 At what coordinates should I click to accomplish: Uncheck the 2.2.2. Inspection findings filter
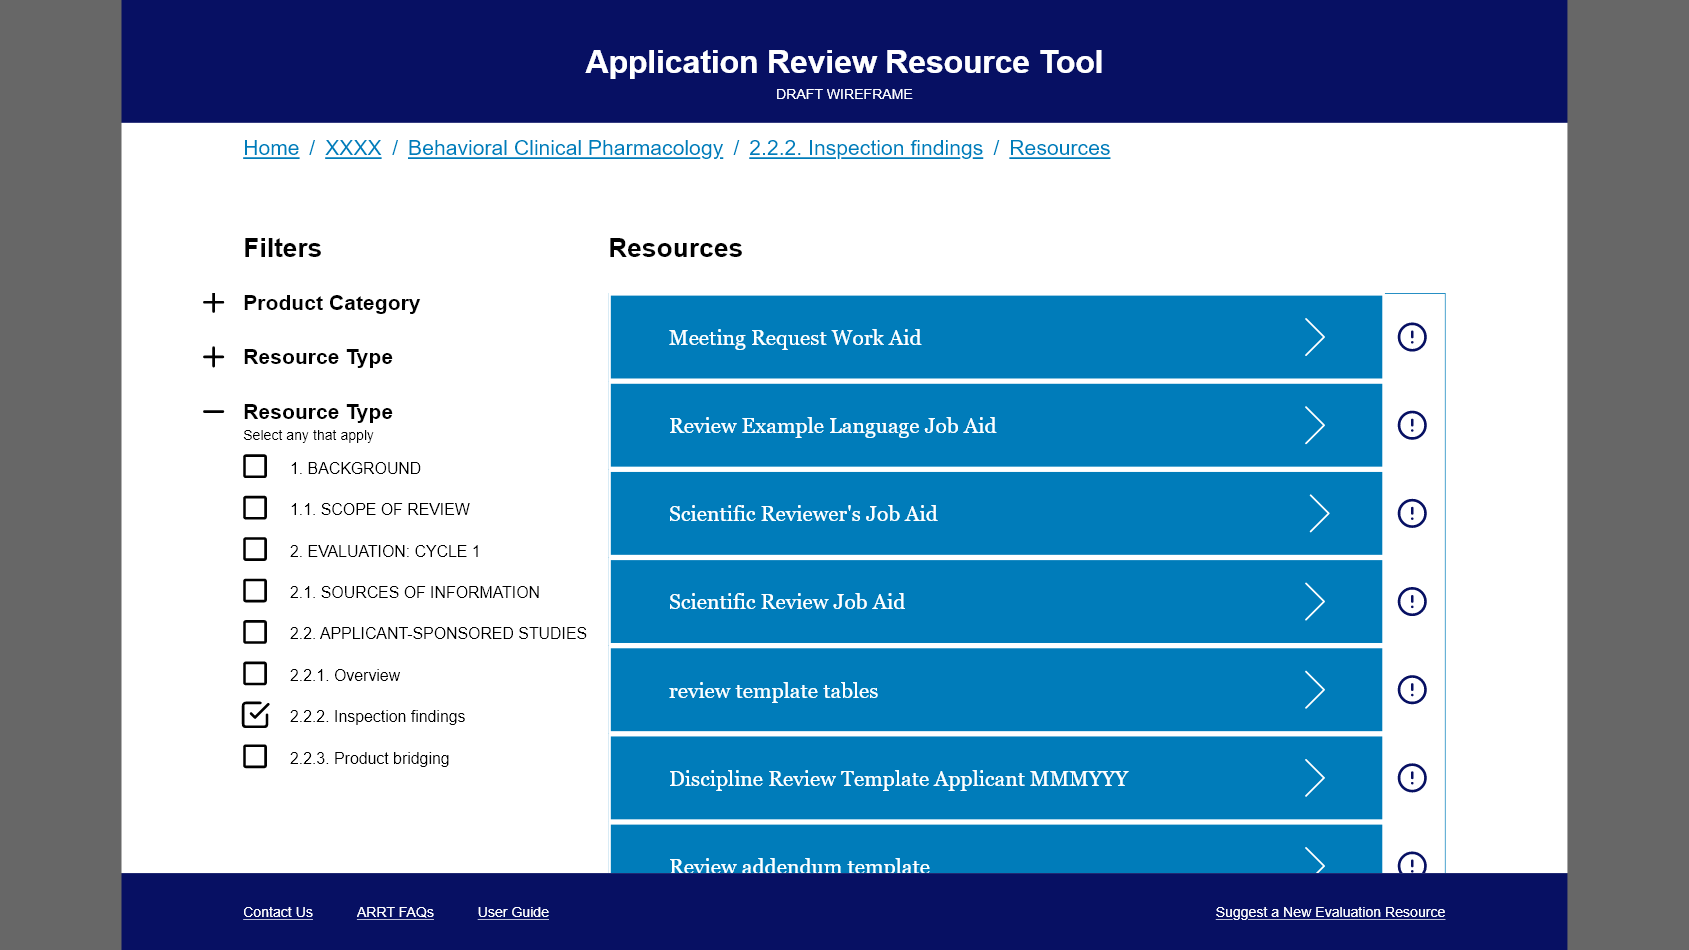tap(255, 715)
